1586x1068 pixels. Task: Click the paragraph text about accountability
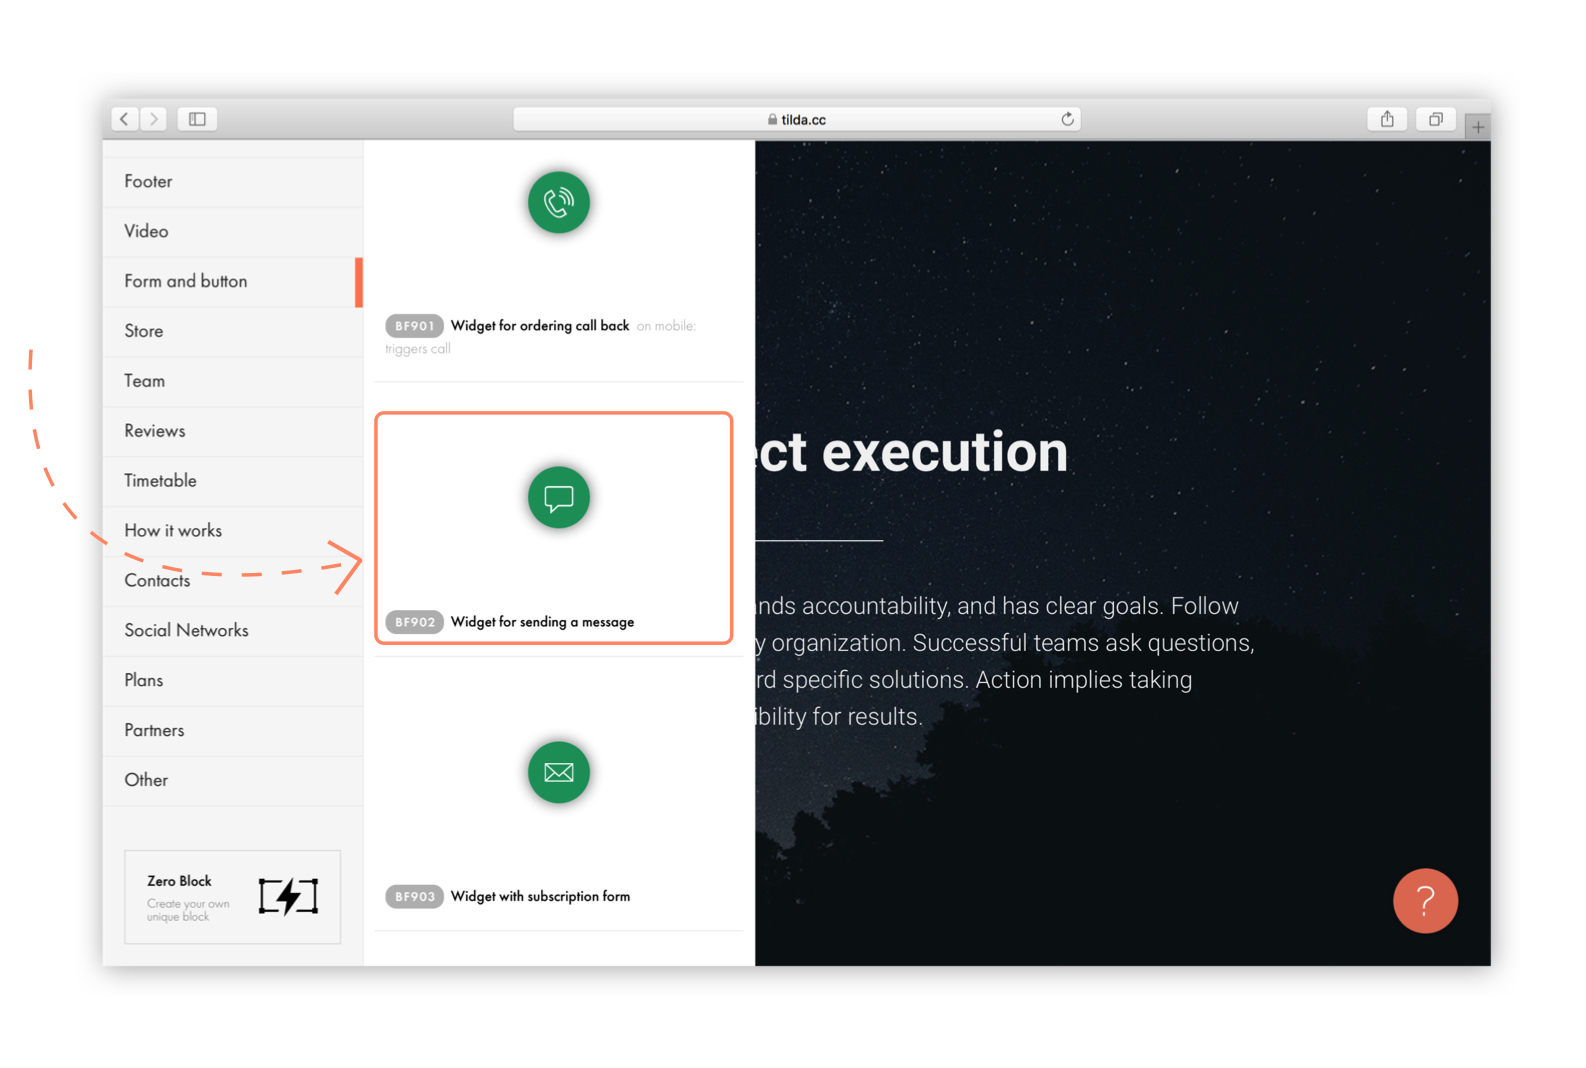coord(1005,661)
